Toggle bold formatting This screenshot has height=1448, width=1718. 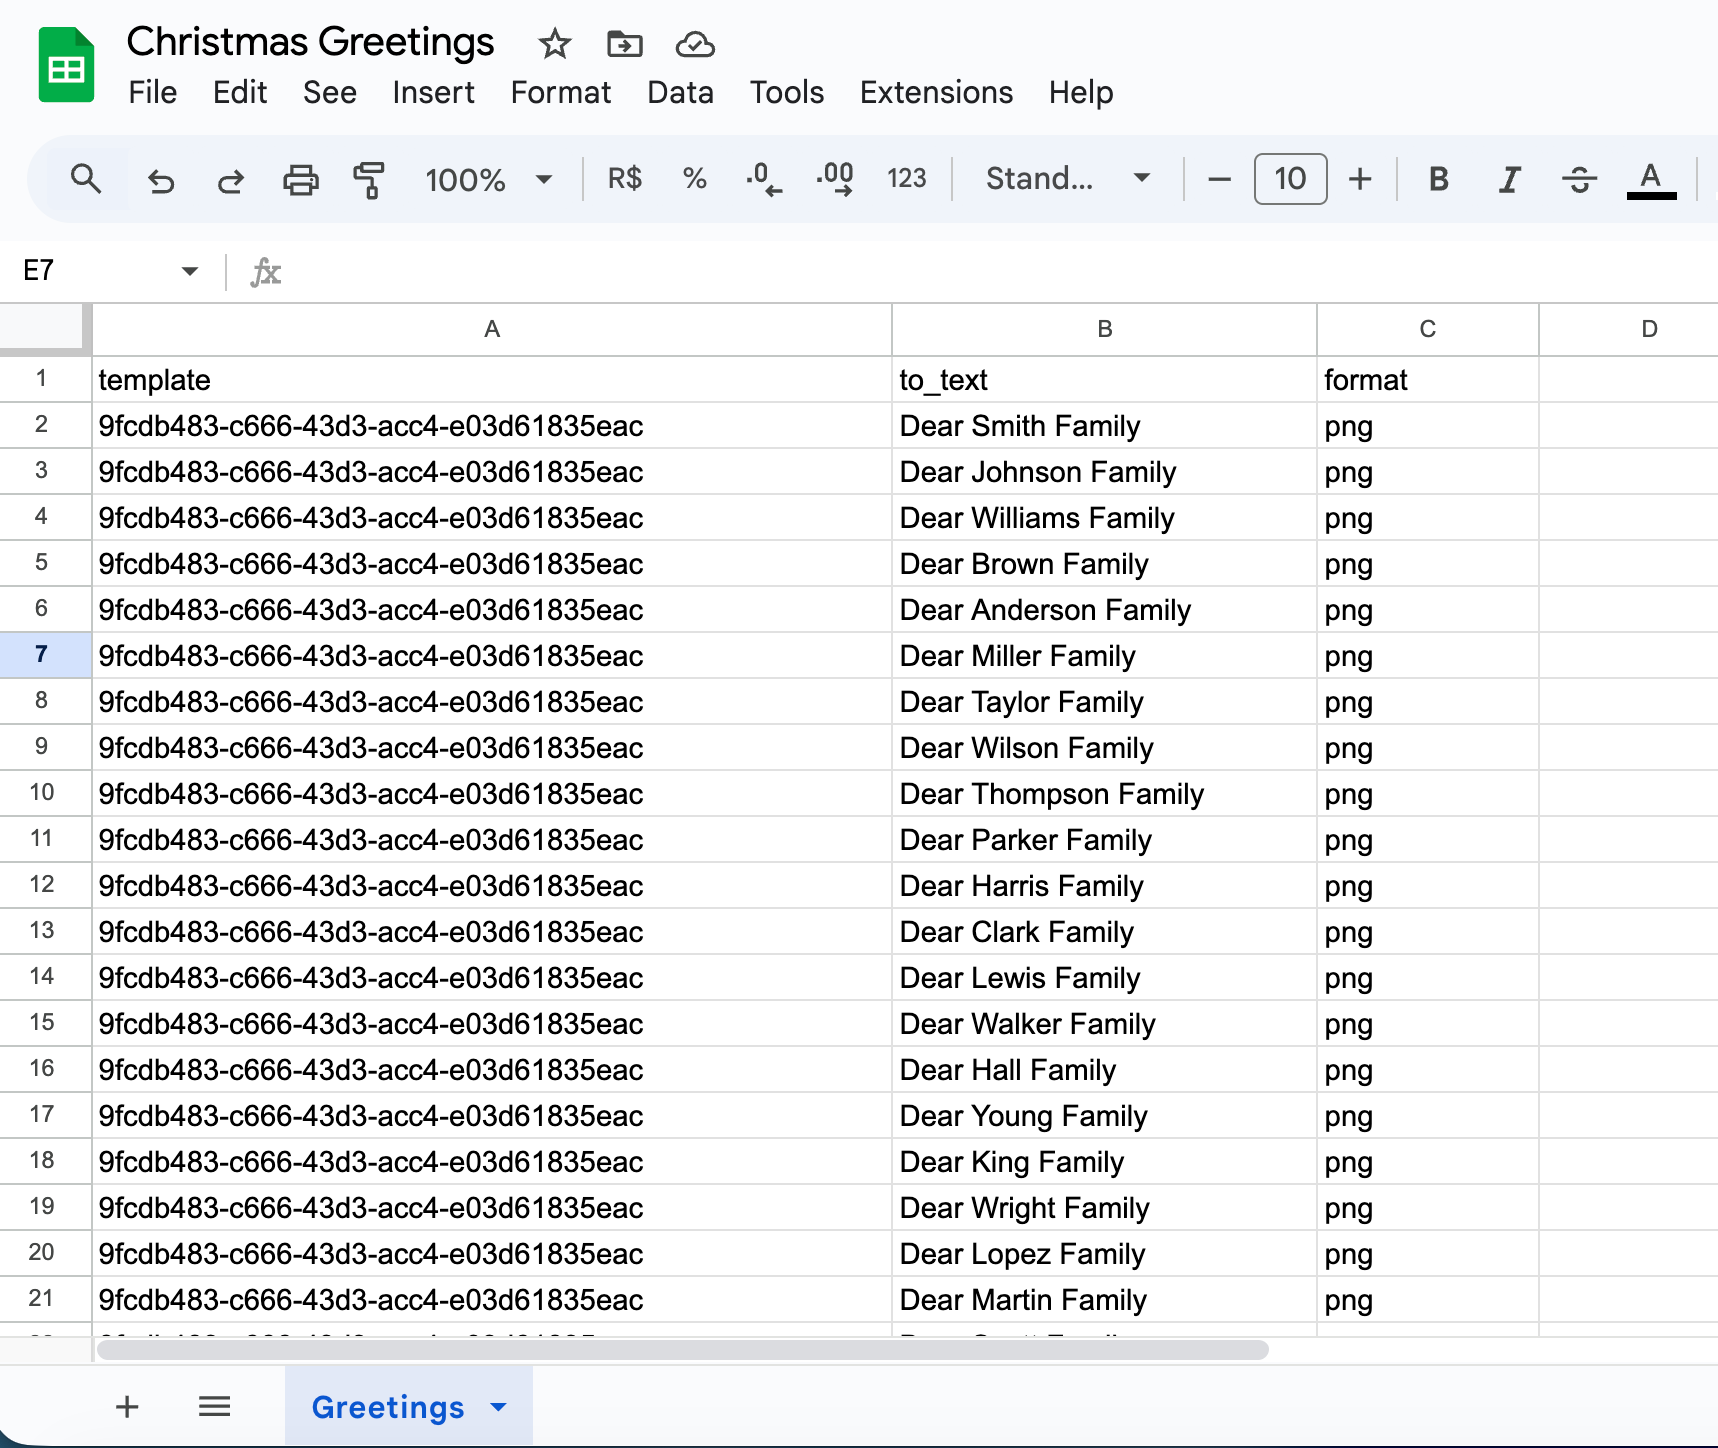click(1438, 180)
